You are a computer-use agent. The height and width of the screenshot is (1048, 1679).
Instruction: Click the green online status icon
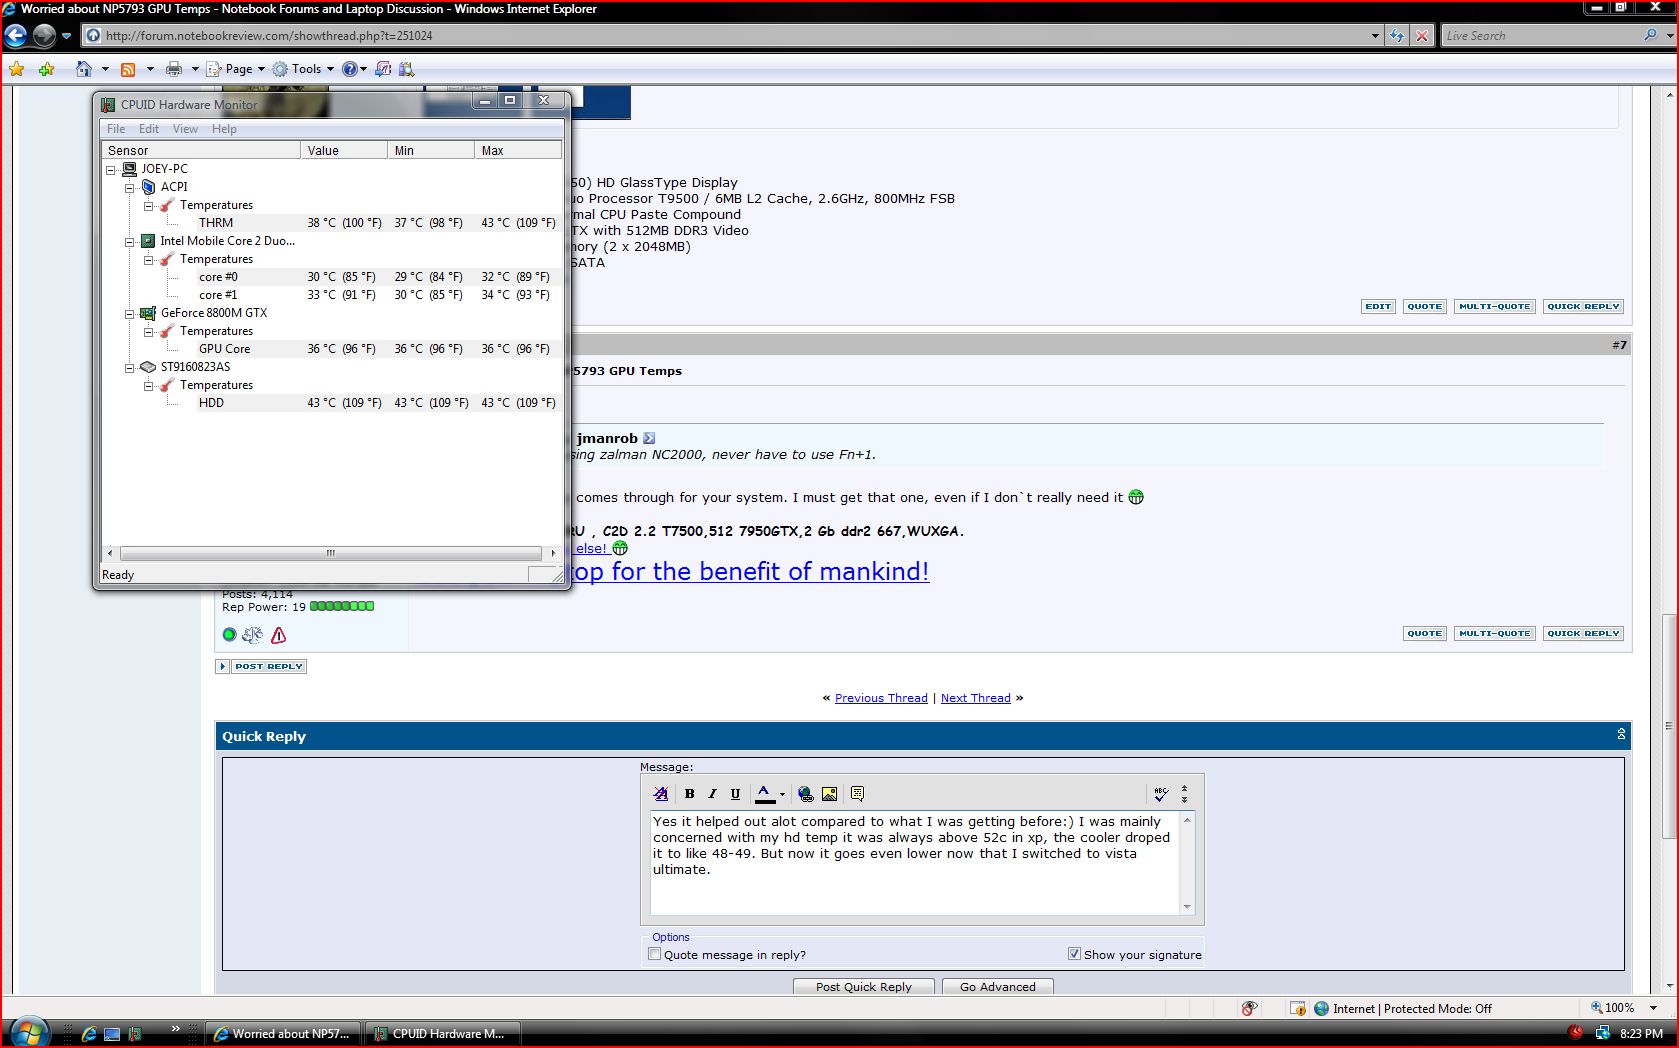229,635
